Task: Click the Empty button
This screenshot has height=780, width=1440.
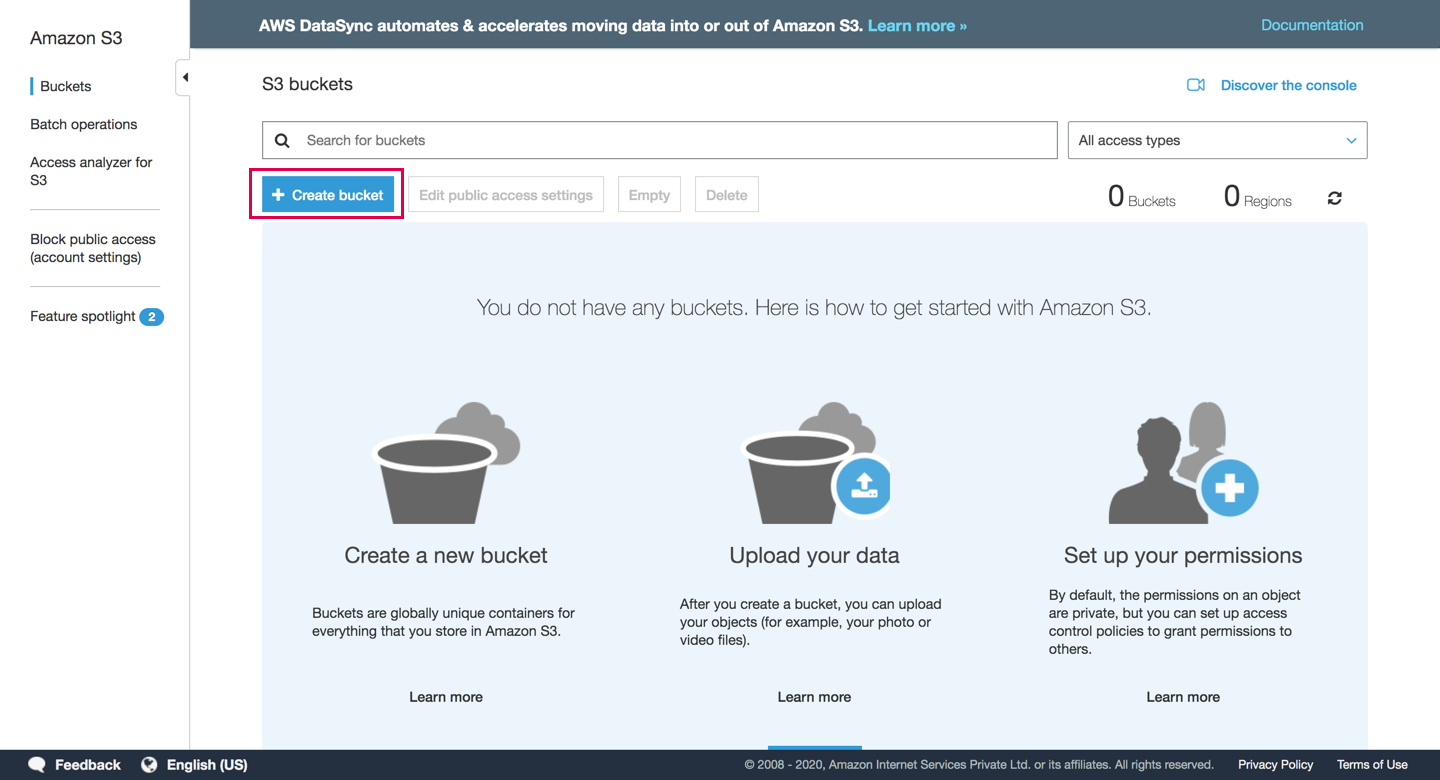Action: 649,195
